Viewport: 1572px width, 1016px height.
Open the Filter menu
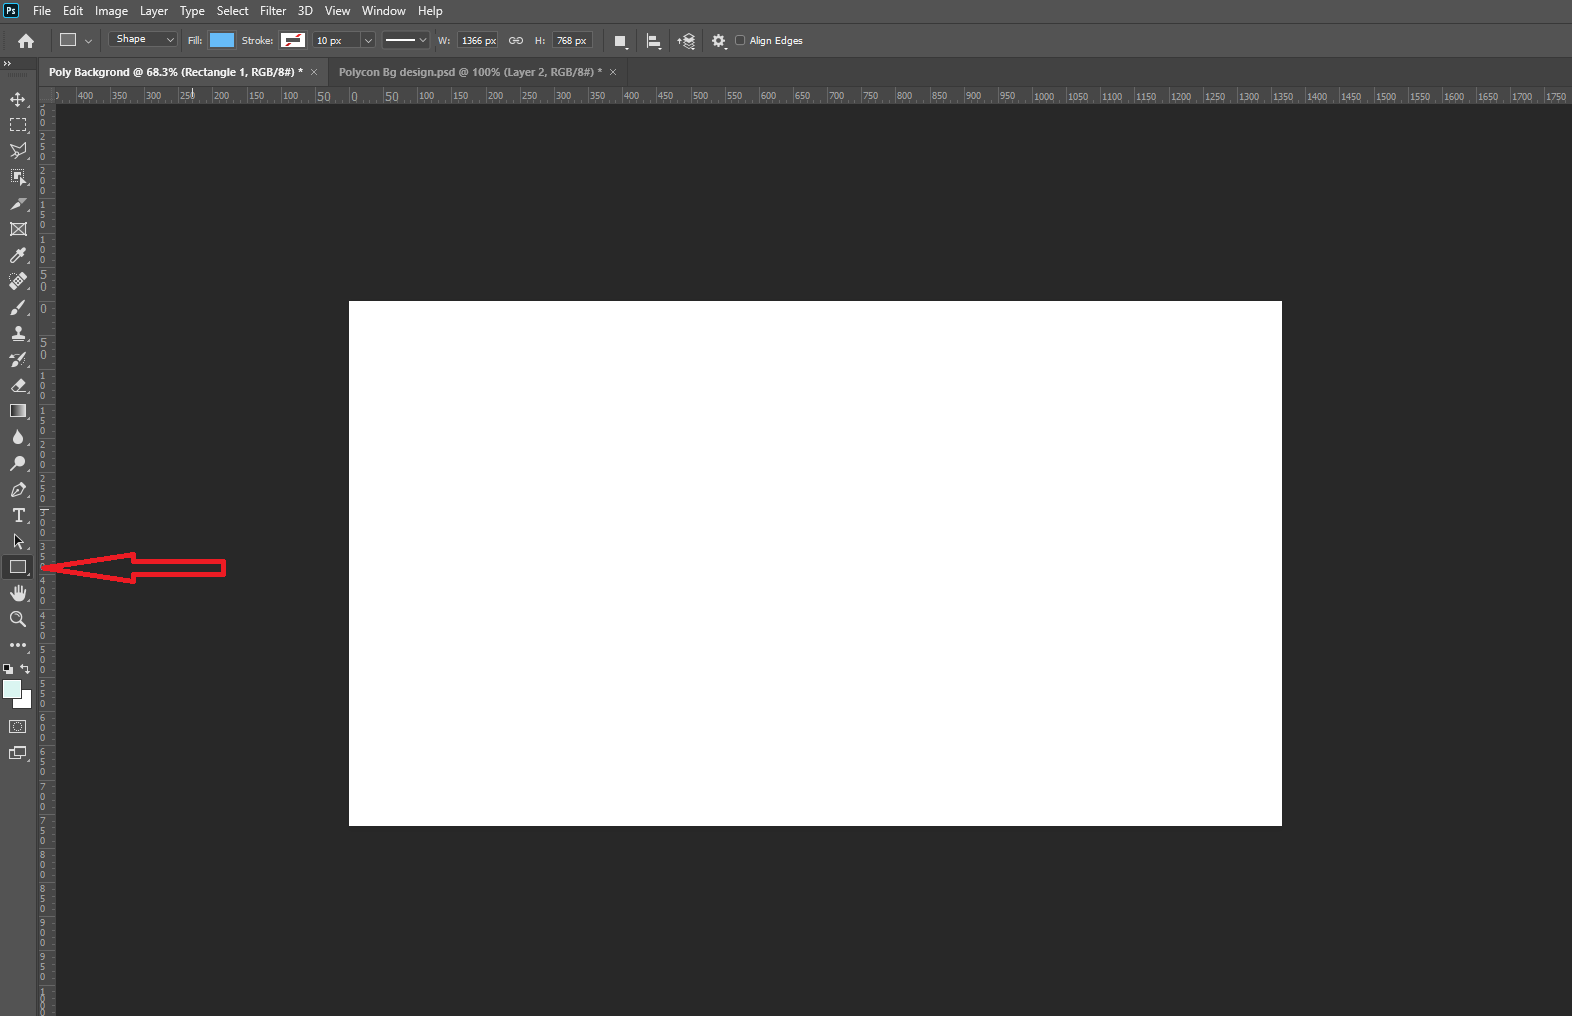coord(273,11)
